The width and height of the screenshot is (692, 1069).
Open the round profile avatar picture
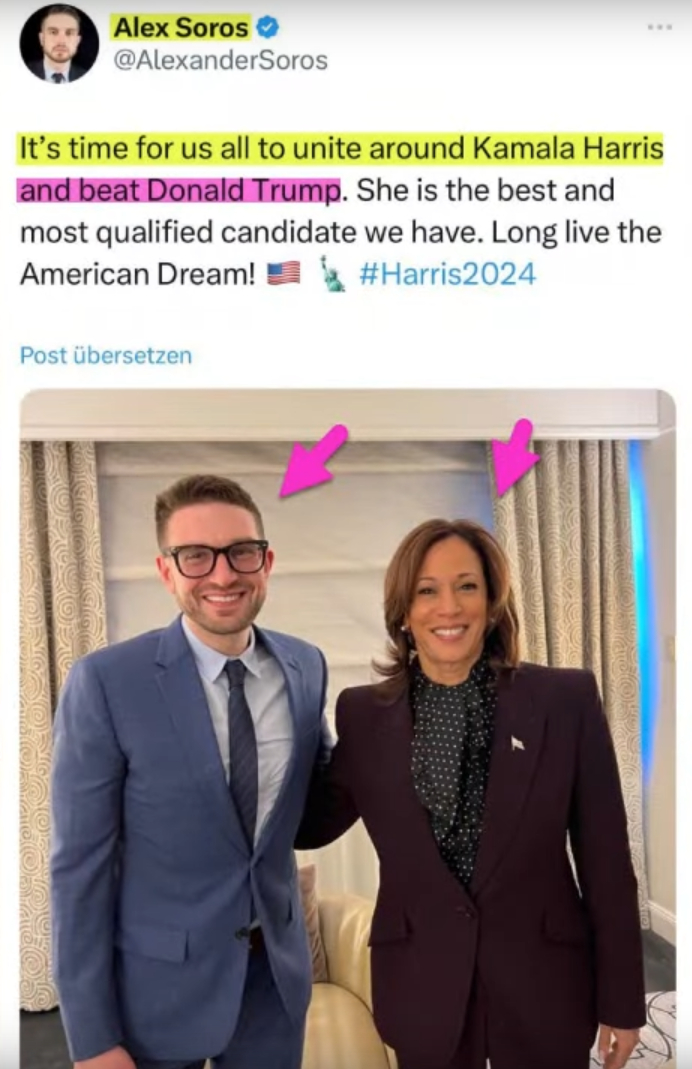(59, 44)
